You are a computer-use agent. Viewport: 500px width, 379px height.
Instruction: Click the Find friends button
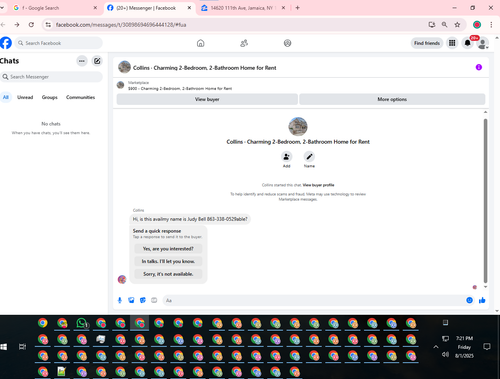[427, 43]
